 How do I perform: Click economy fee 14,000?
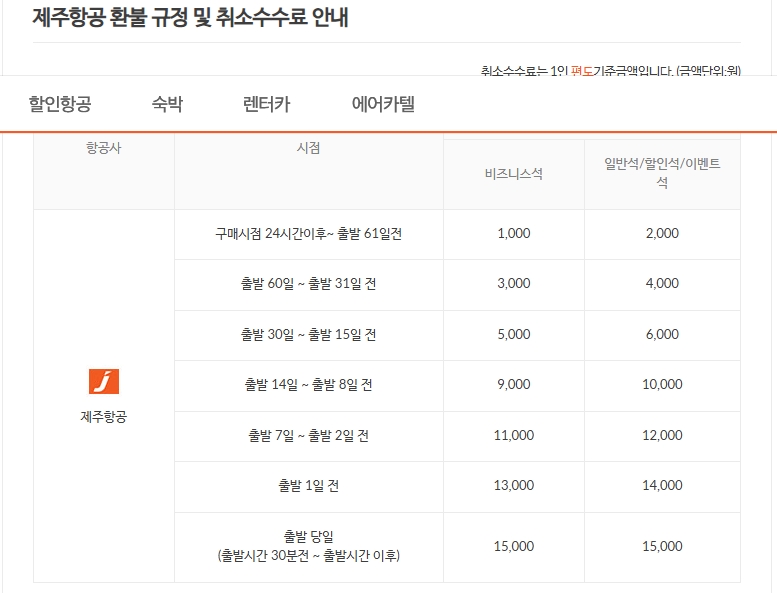pyautogui.click(x=662, y=485)
